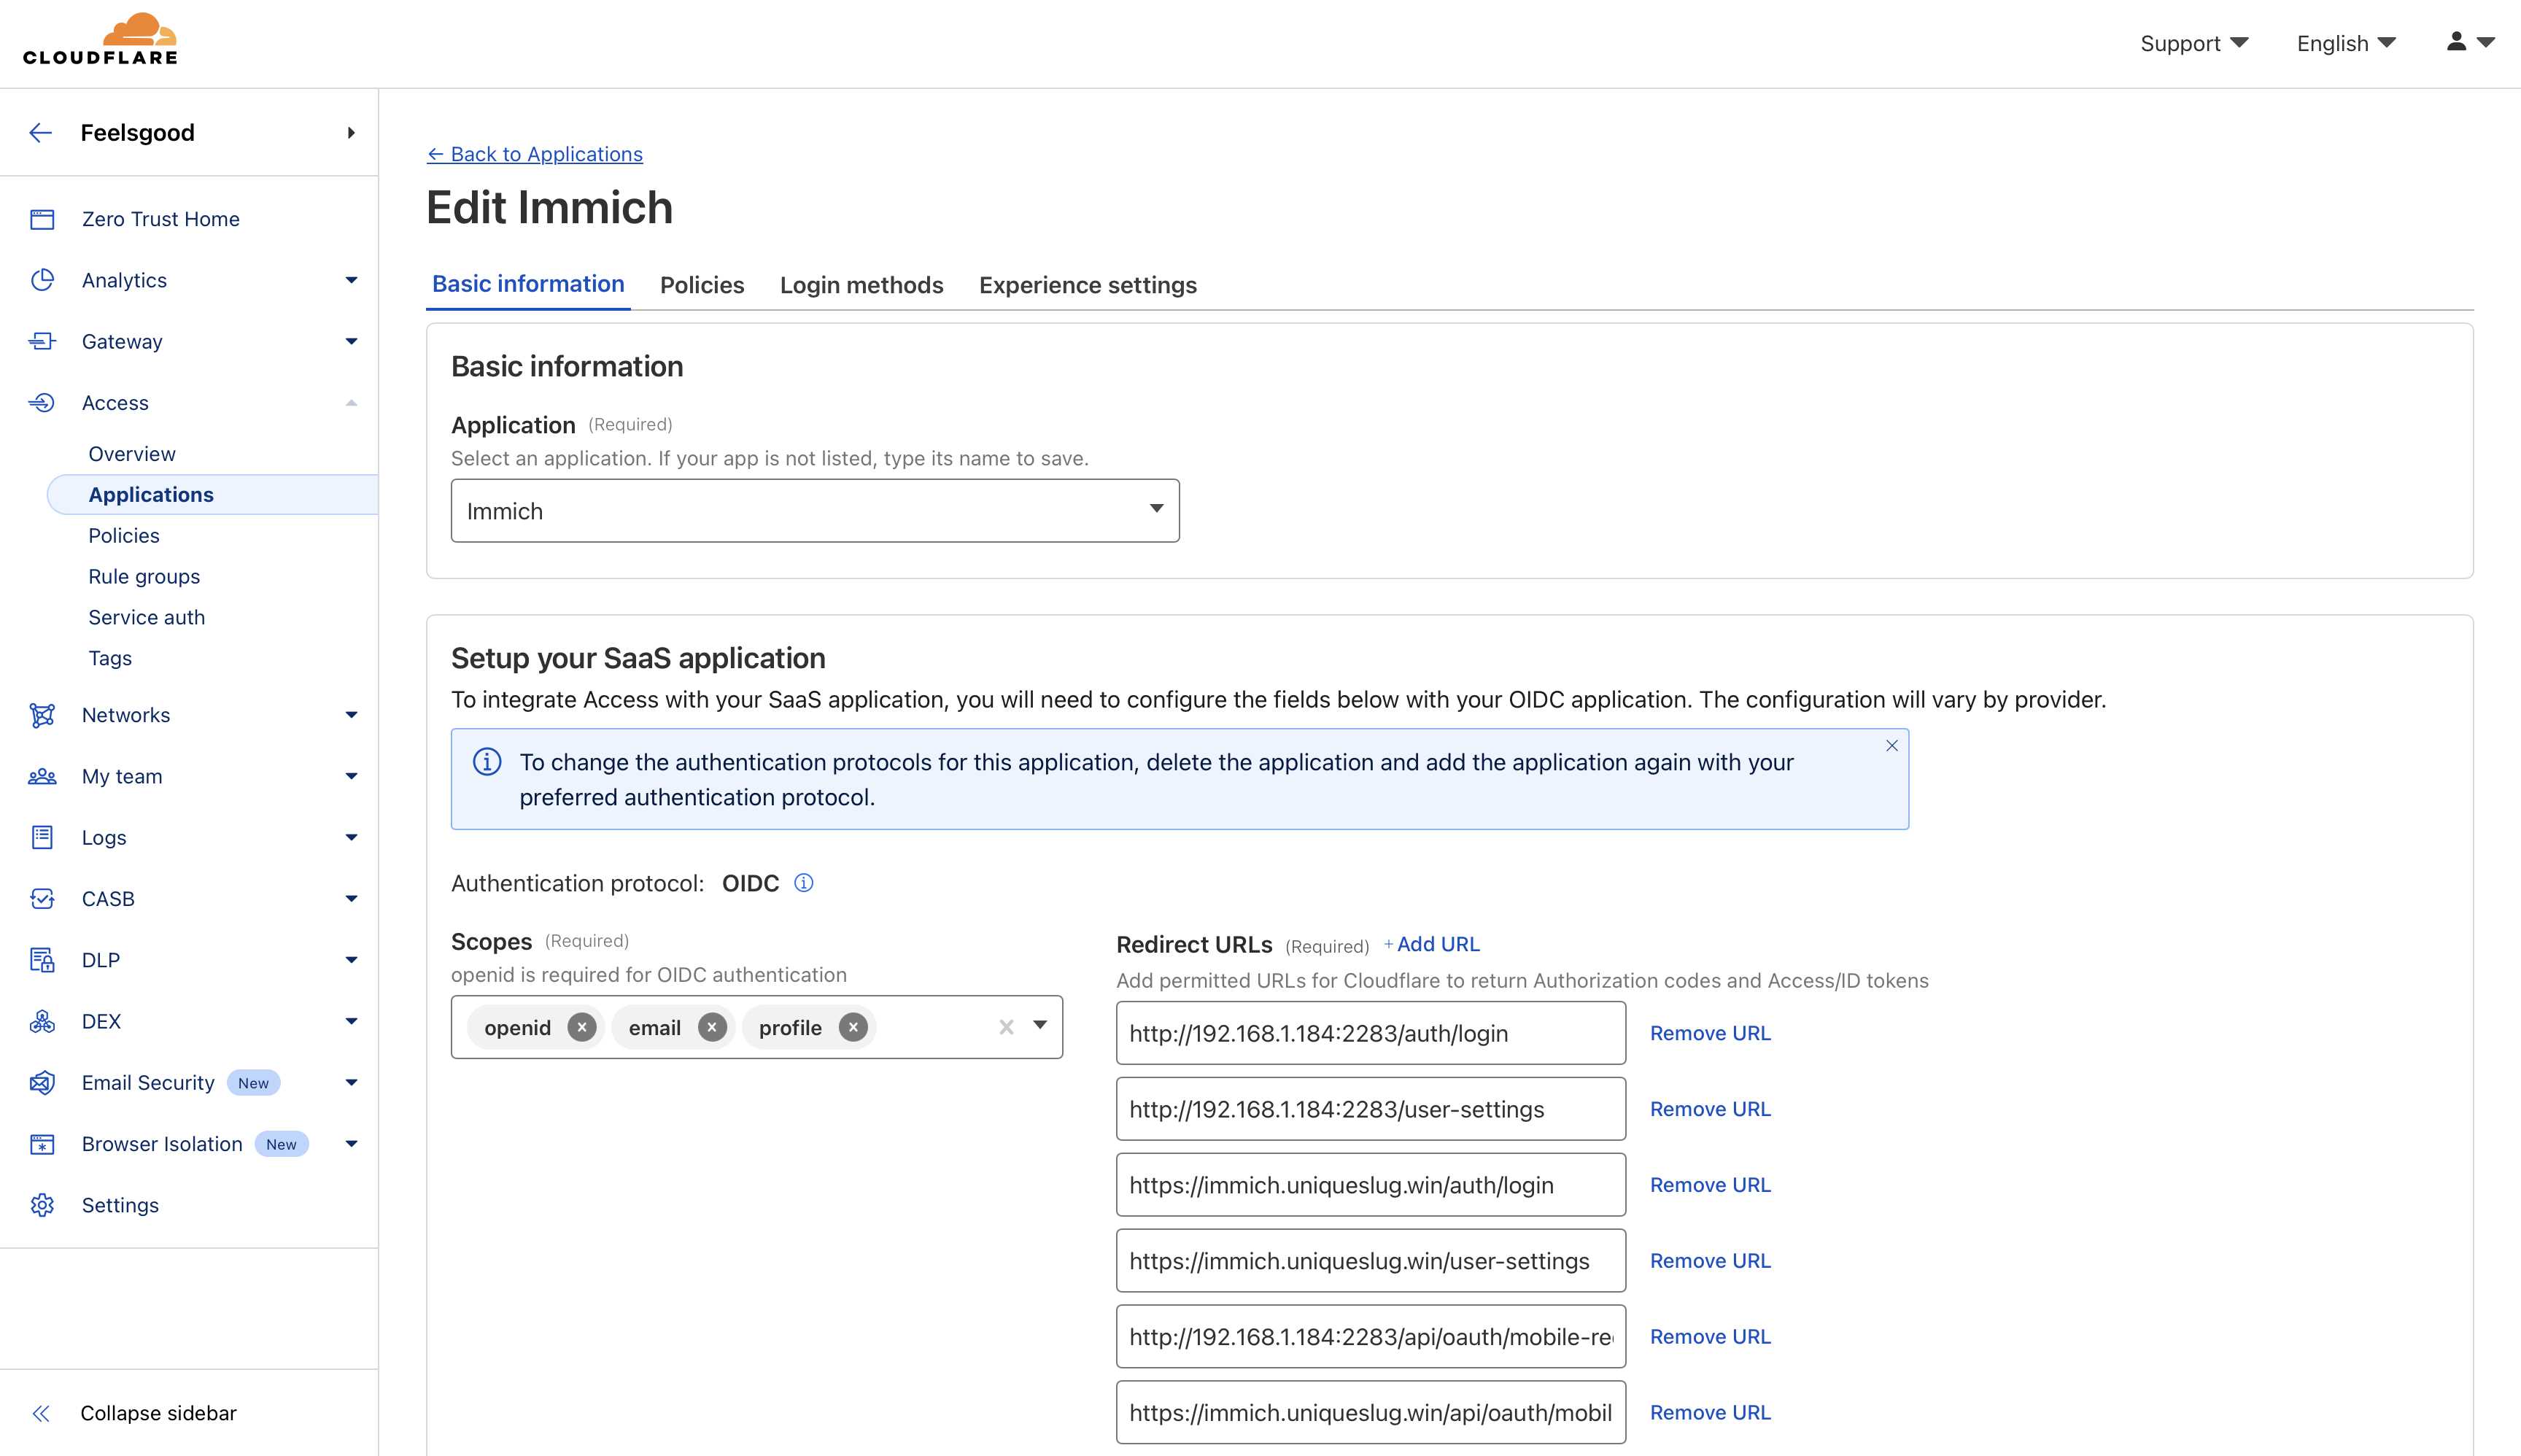The image size is (2521, 1456).
Task: Click the Cloudflare logo
Action: [x=100, y=40]
